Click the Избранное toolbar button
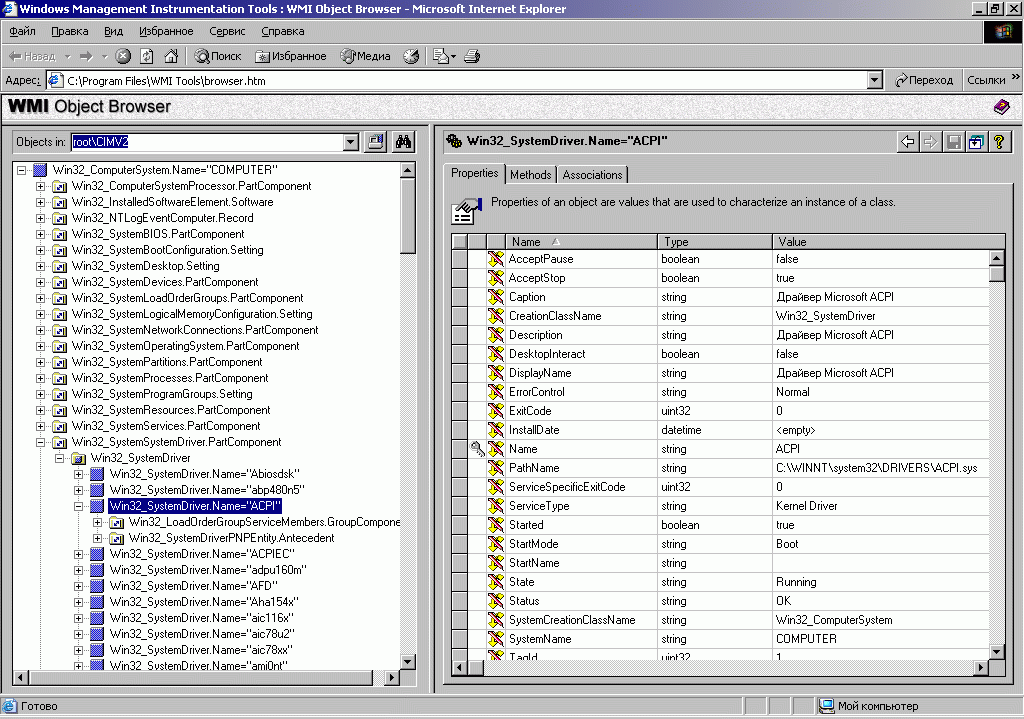The image size is (1024, 719). point(291,56)
